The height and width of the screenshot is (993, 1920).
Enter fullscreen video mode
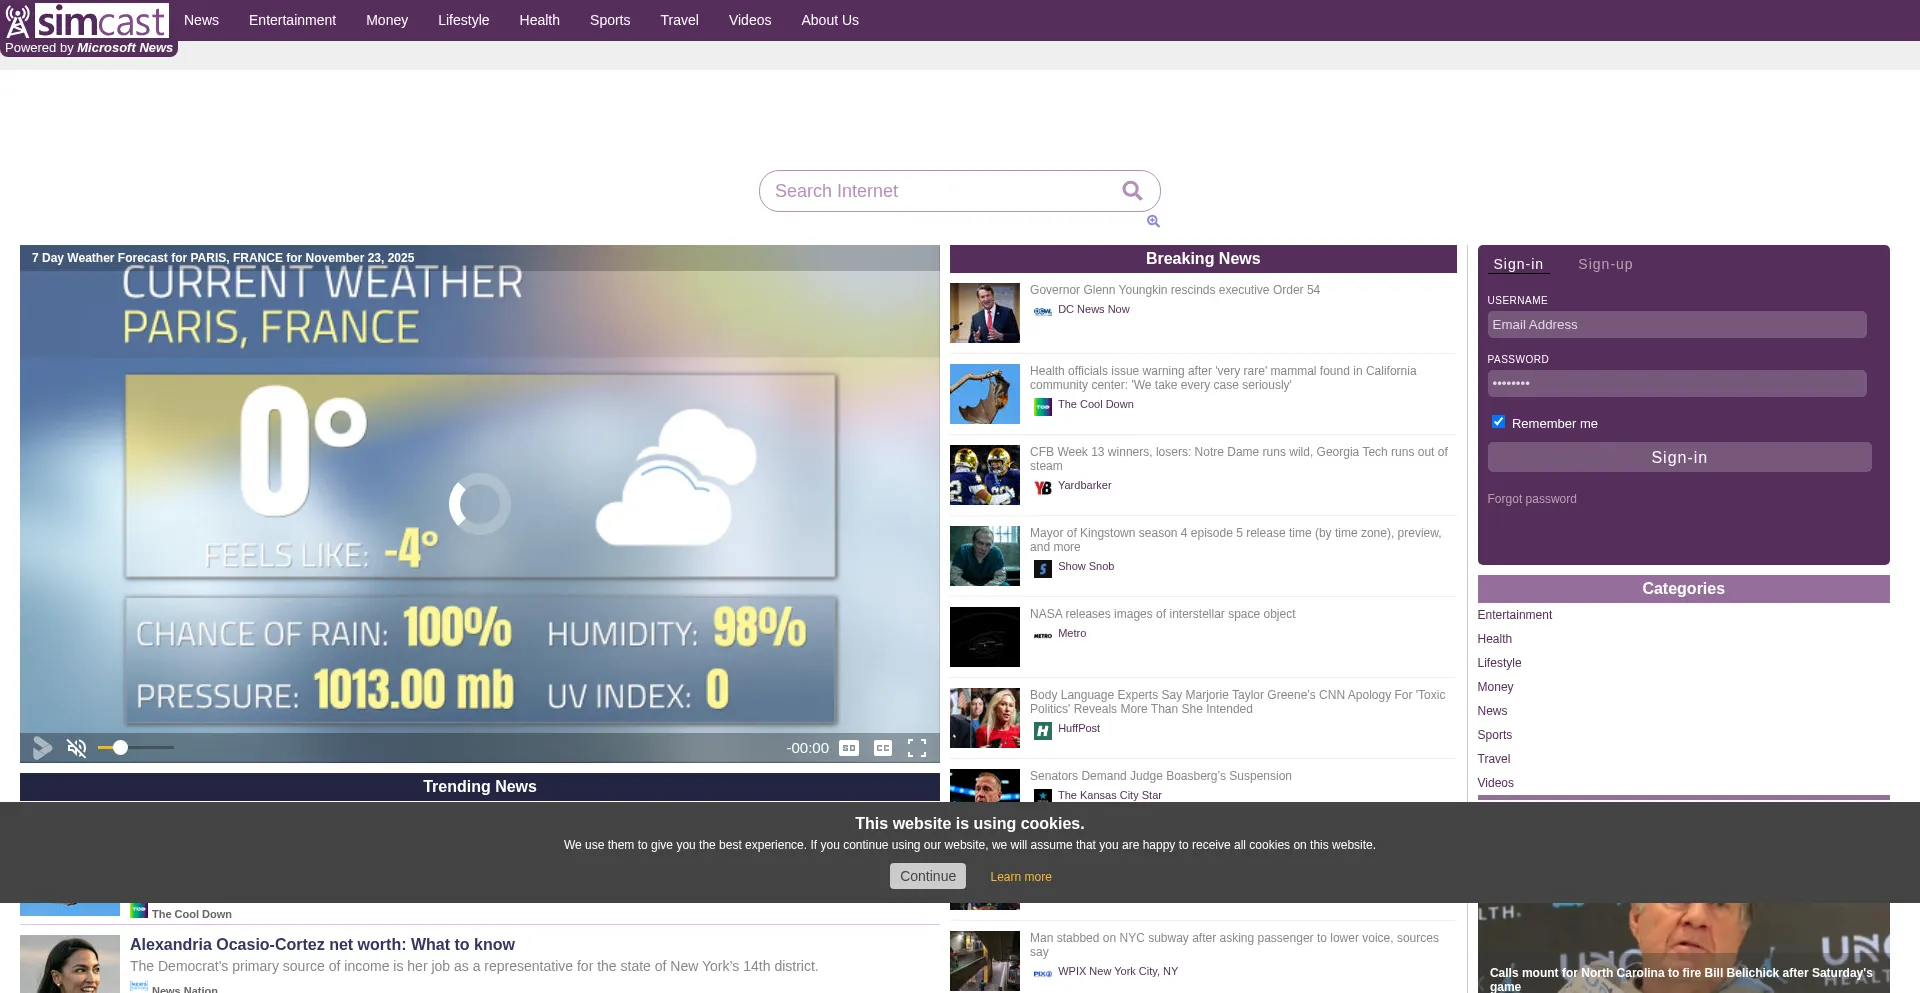click(x=917, y=748)
